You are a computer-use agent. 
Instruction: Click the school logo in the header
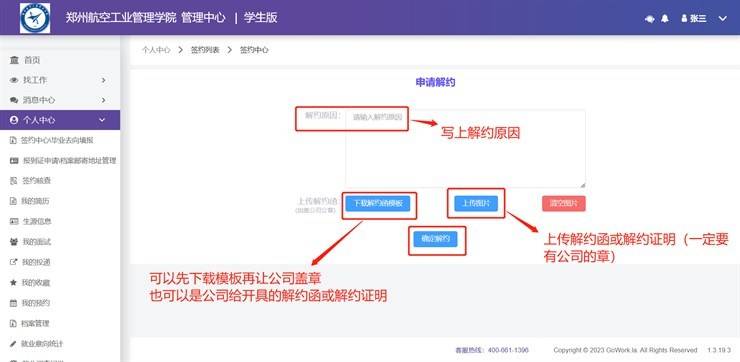point(35,18)
